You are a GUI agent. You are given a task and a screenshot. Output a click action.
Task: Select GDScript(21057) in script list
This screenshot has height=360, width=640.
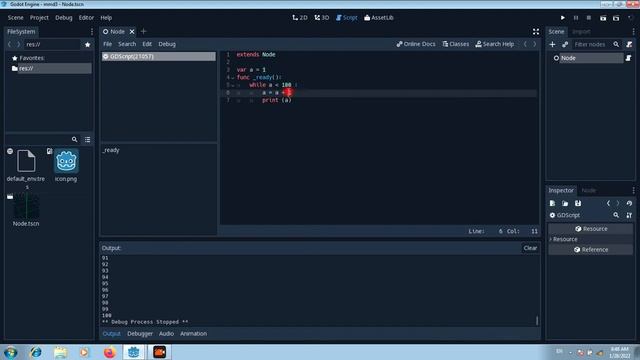(x=159, y=56)
